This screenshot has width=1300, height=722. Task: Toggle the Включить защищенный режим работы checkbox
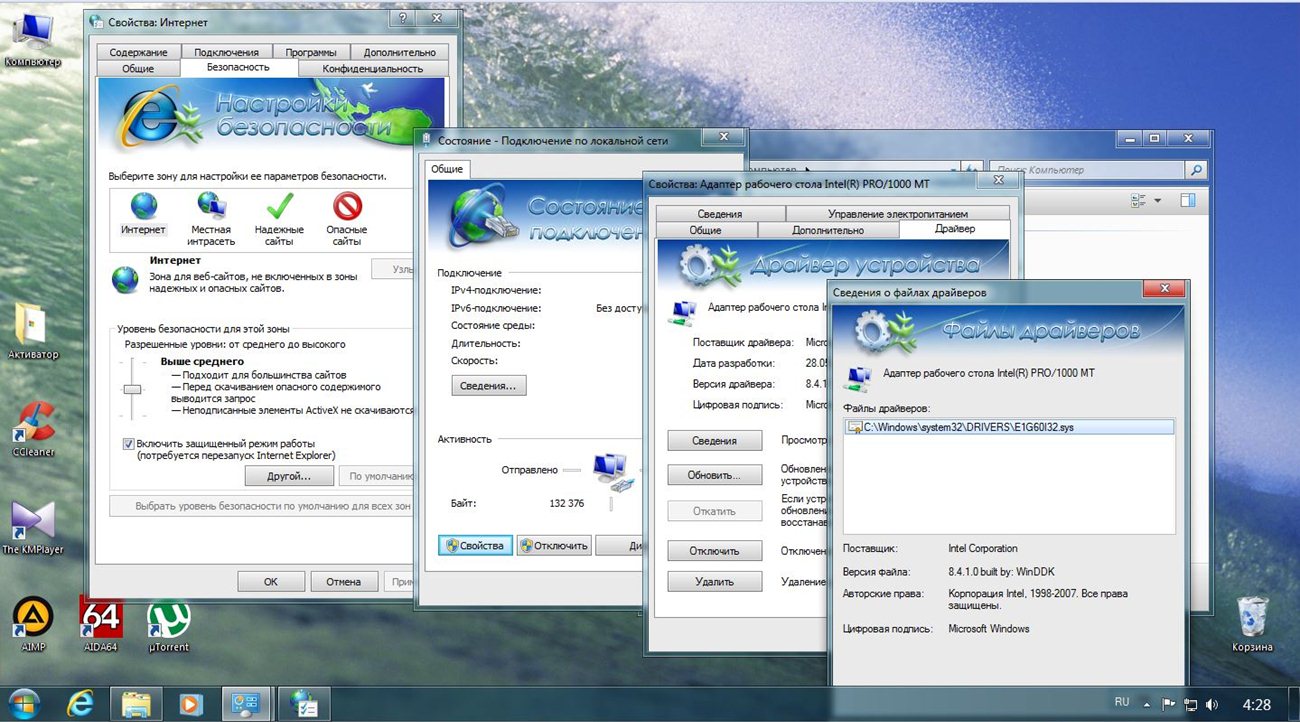click(128, 443)
